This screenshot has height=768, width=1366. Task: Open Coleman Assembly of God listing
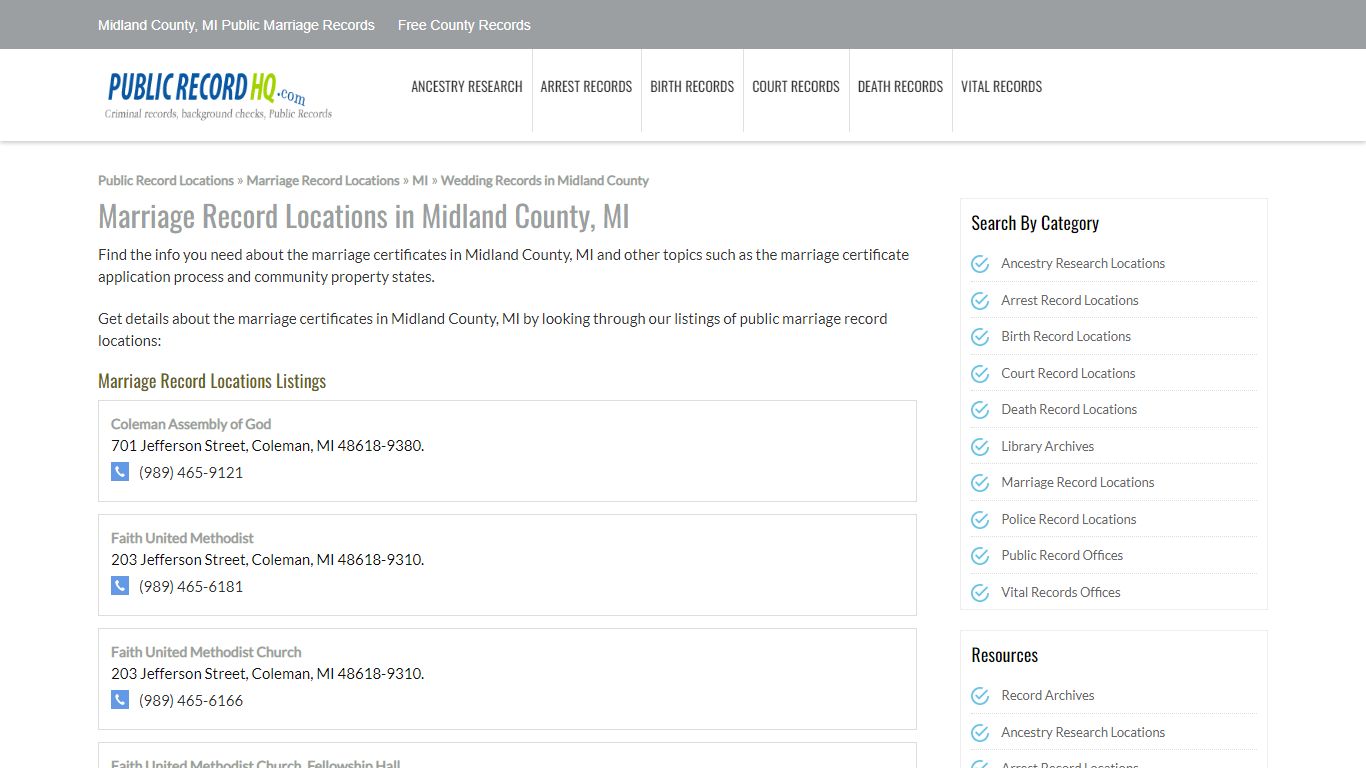pos(191,424)
